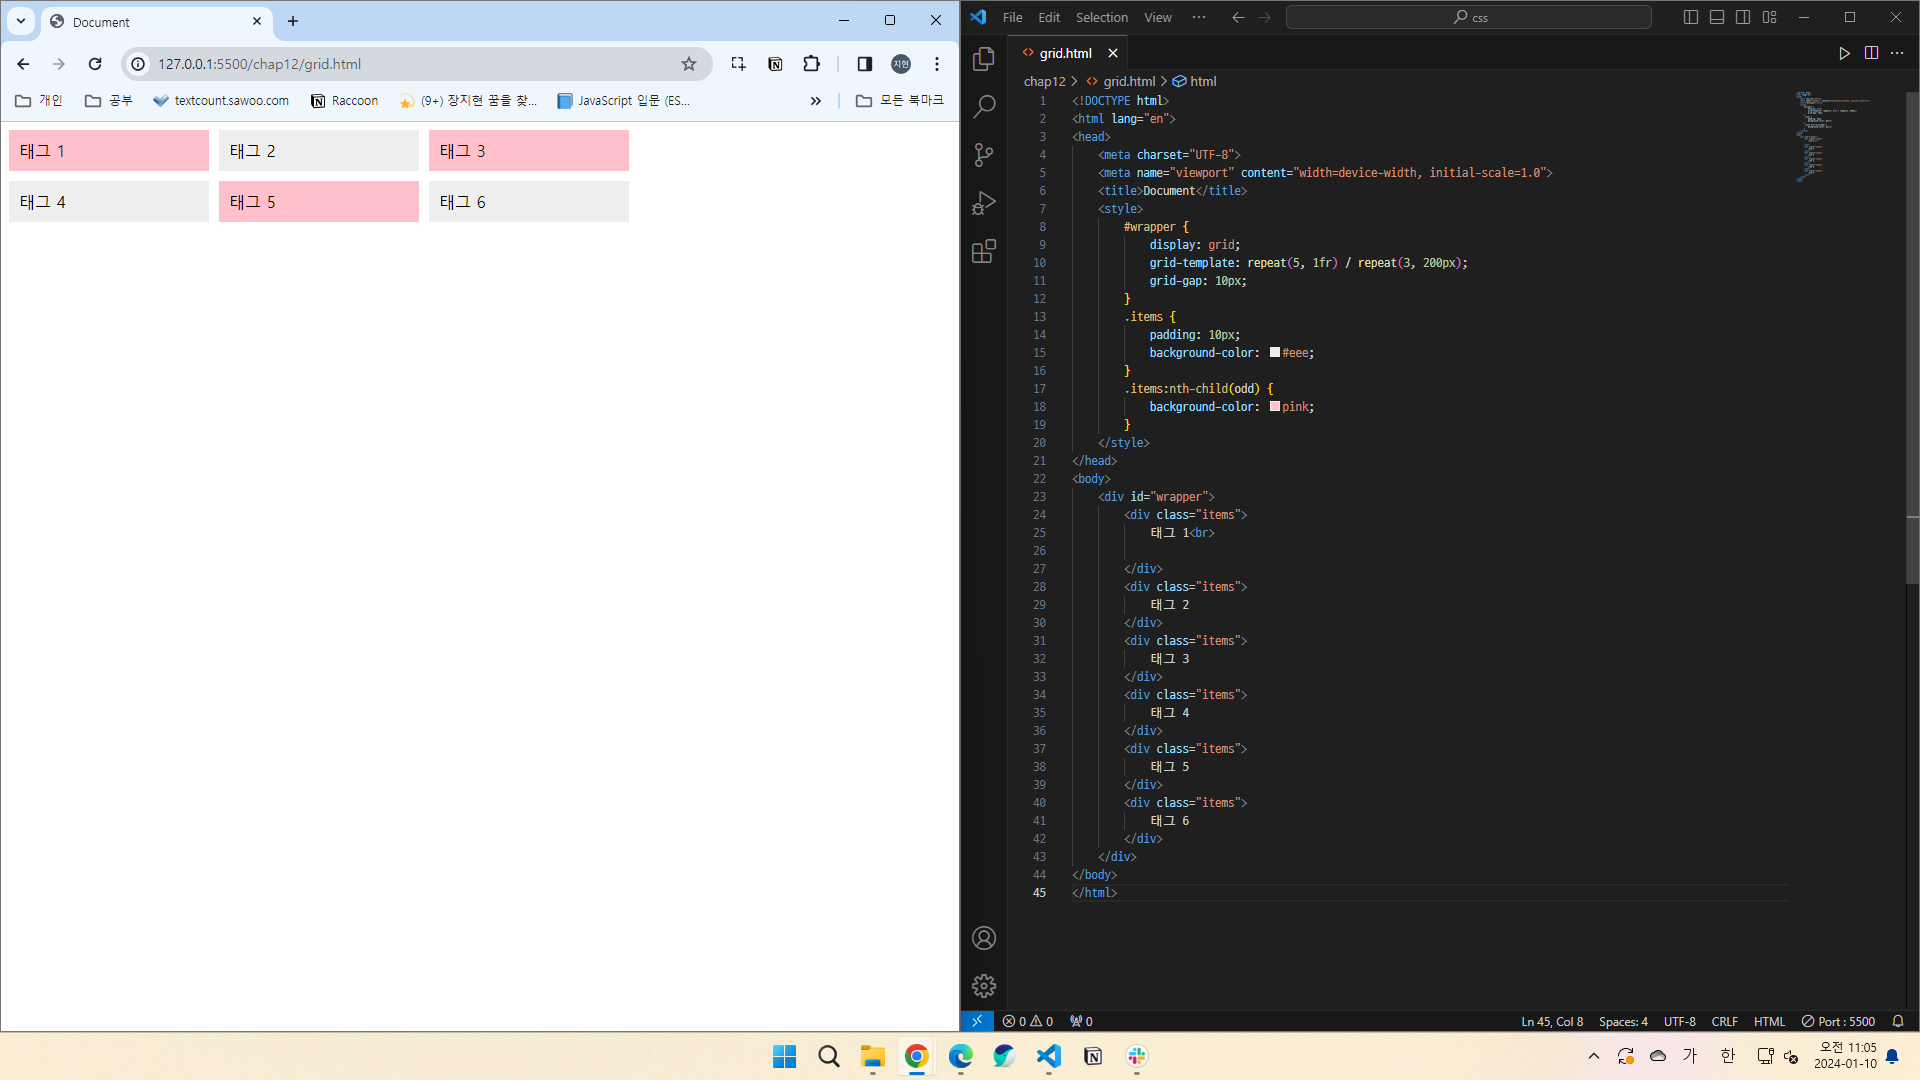Click the Notion web clipper extension icon
Screen dimensions: 1920x1080
[x=775, y=64]
